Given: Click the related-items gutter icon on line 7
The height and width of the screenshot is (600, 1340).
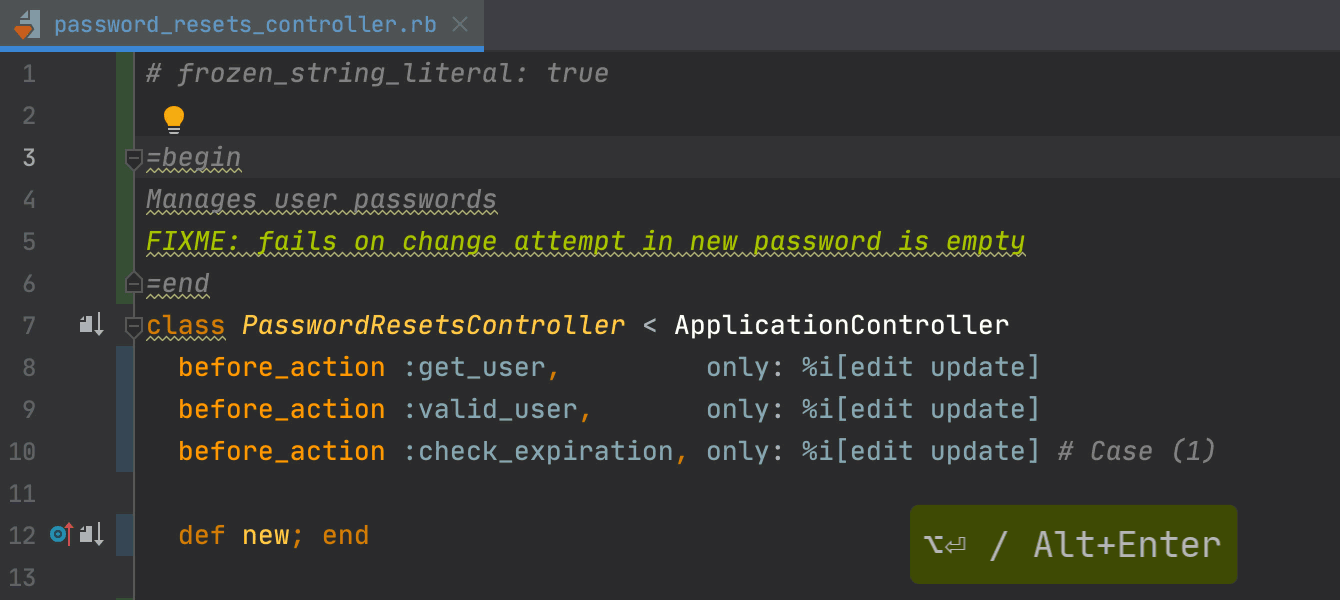Looking at the screenshot, I should (x=92, y=325).
